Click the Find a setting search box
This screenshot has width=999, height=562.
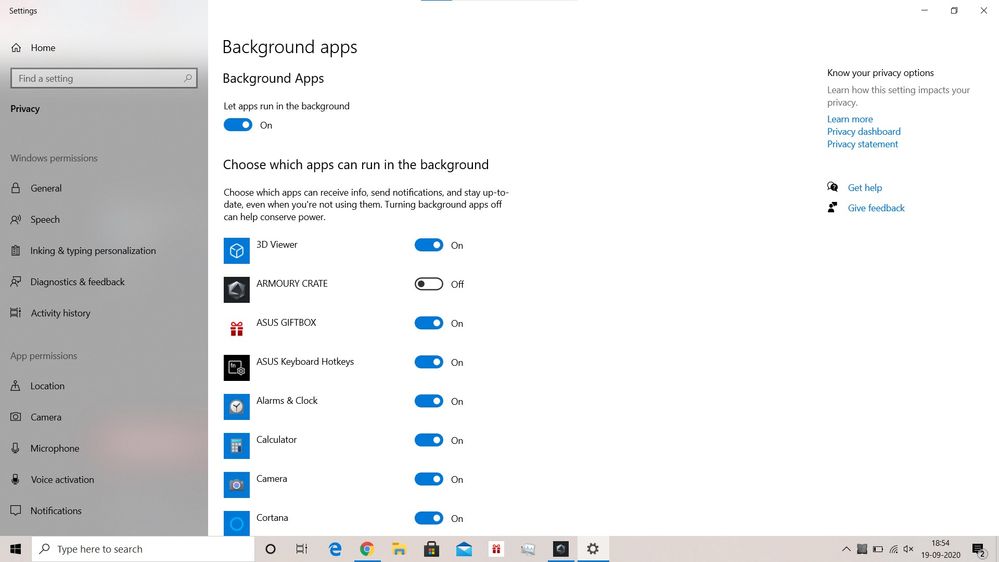tap(98, 78)
